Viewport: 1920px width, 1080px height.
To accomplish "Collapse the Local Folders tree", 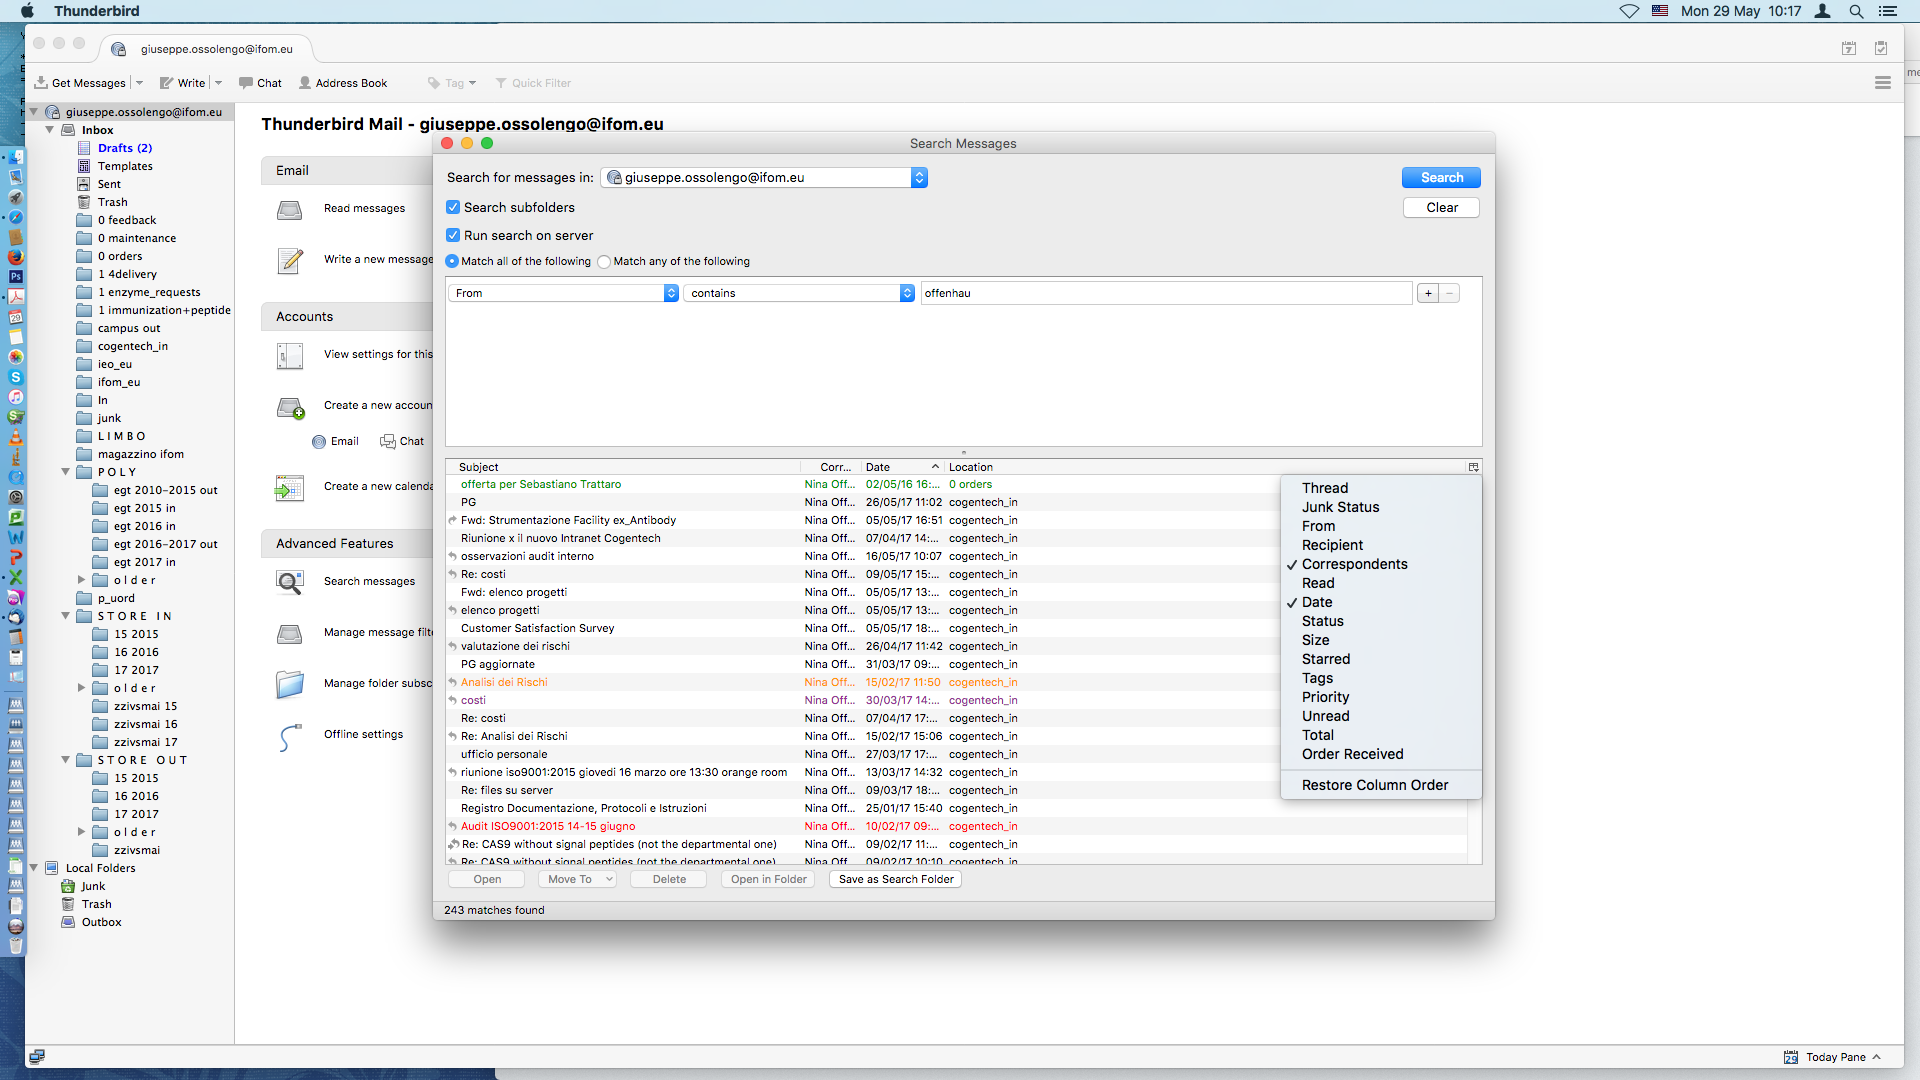I will (34, 868).
